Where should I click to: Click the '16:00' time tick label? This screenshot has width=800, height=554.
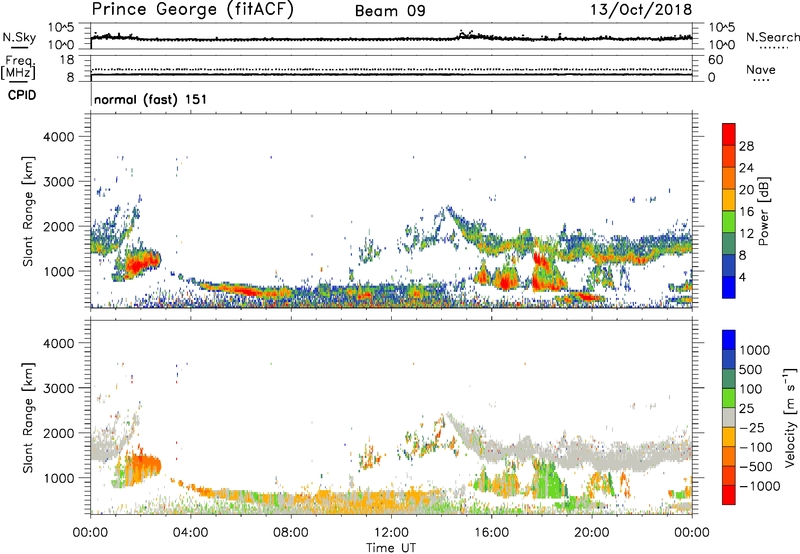(491, 533)
